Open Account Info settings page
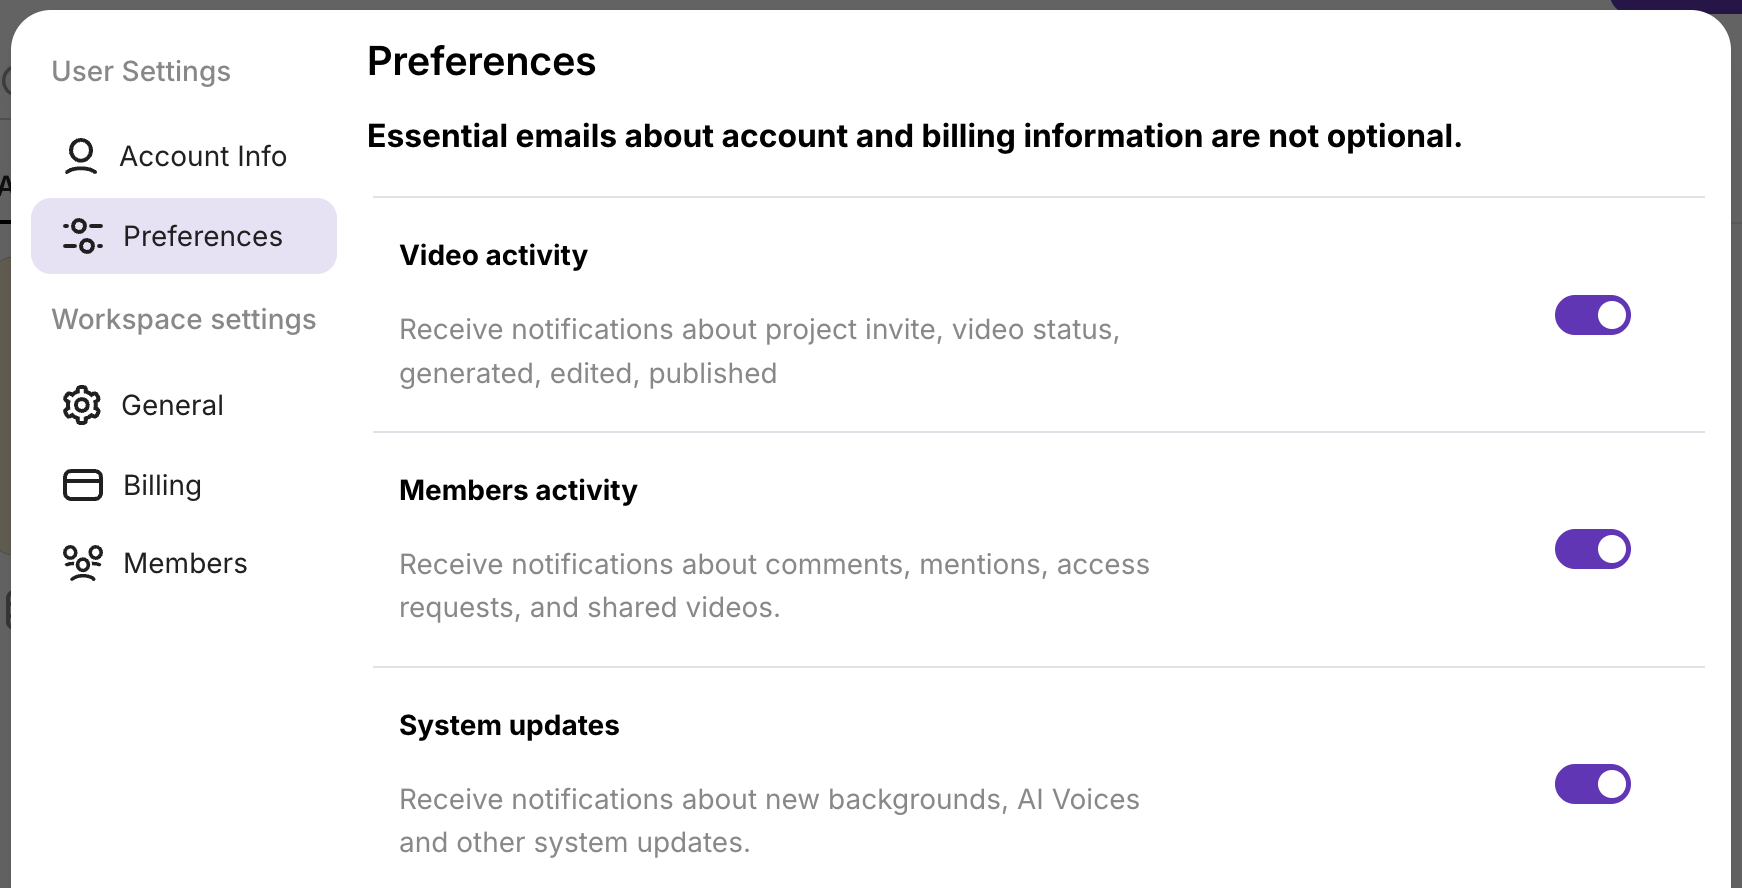 (x=203, y=156)
